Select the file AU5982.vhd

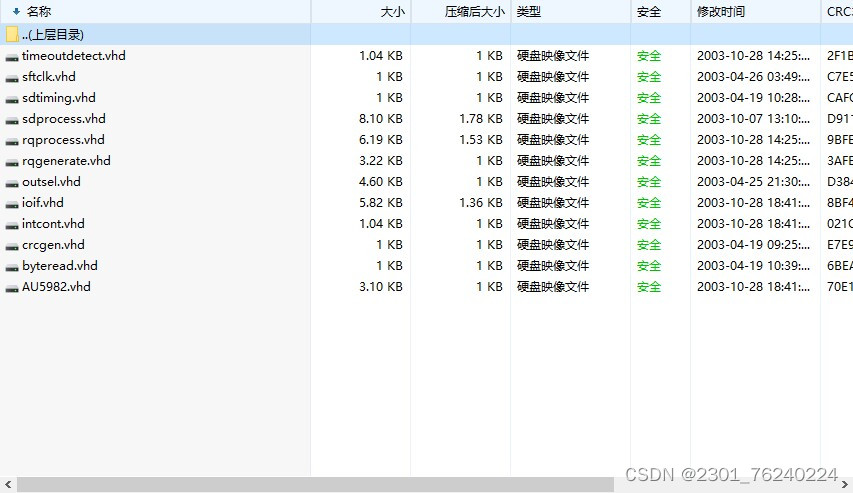[56, 287]
